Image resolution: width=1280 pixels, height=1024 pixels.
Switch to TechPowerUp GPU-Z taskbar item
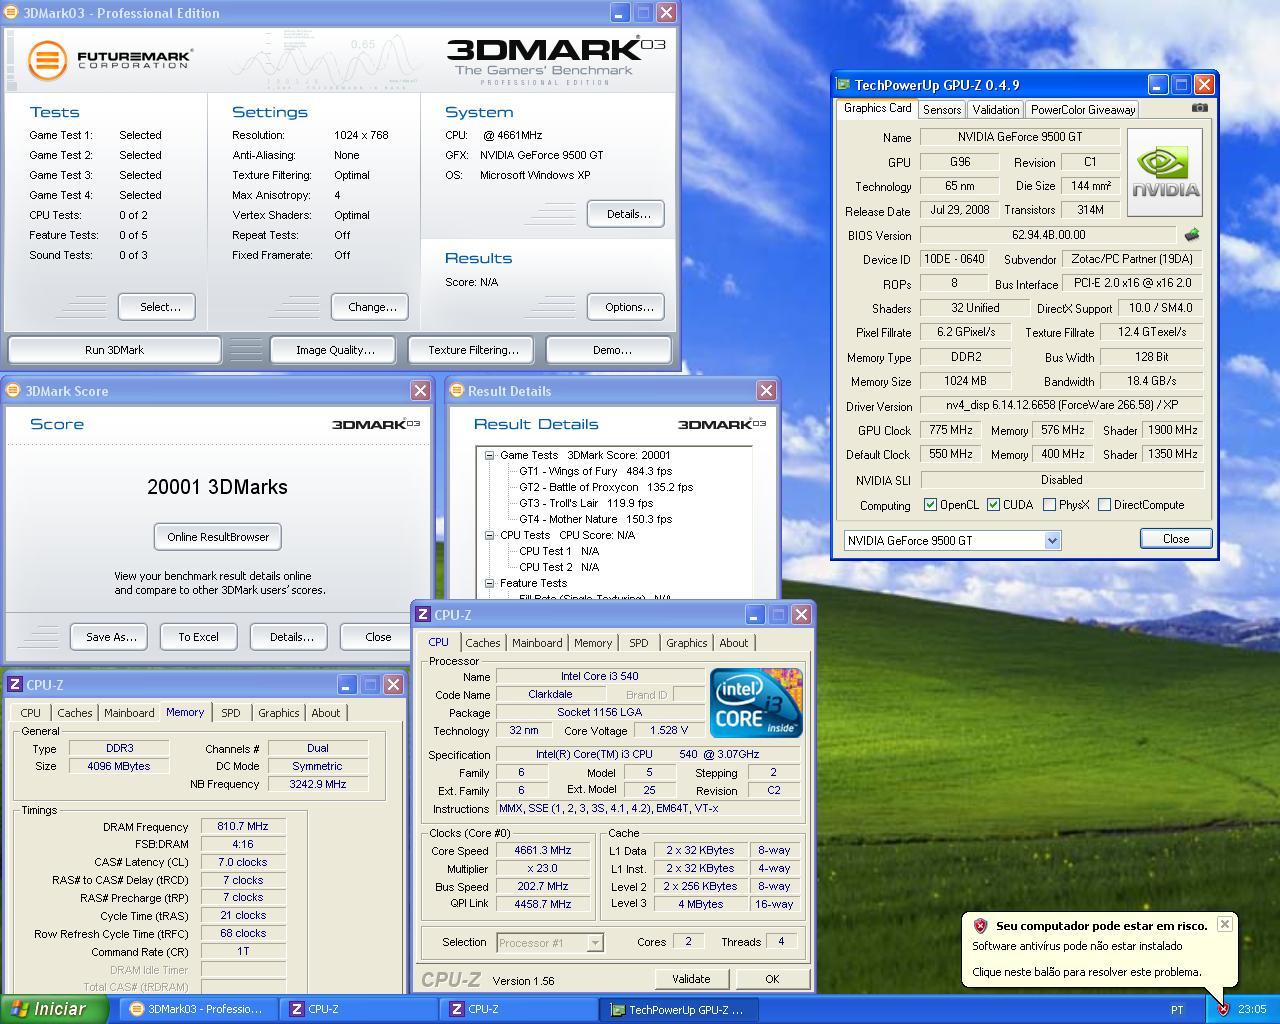tap(677, 1009)
